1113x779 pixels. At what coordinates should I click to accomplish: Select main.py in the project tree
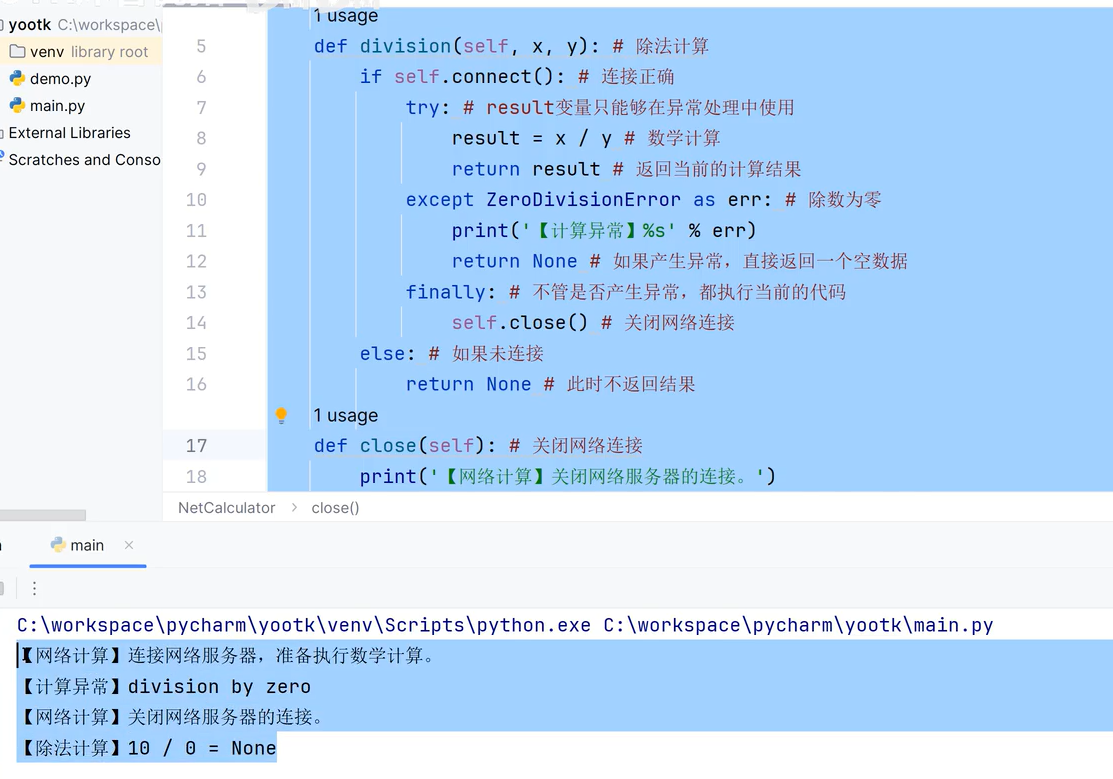tap(55, 103)
